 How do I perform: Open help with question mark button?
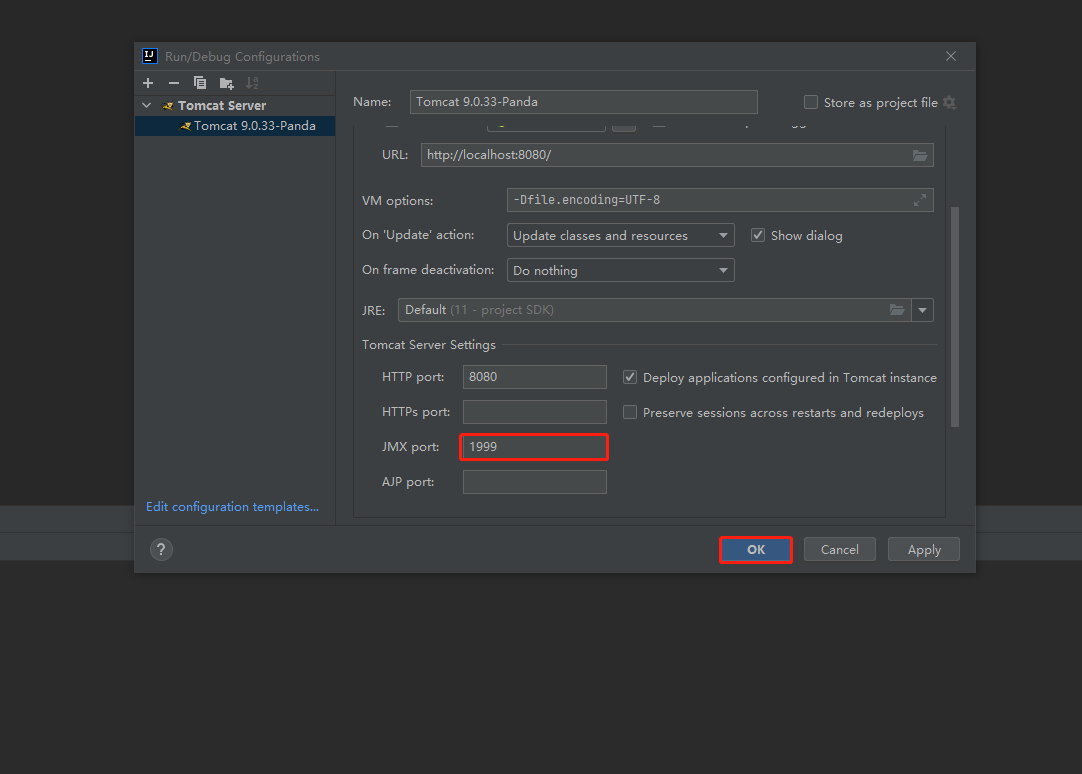pos(161,549)
